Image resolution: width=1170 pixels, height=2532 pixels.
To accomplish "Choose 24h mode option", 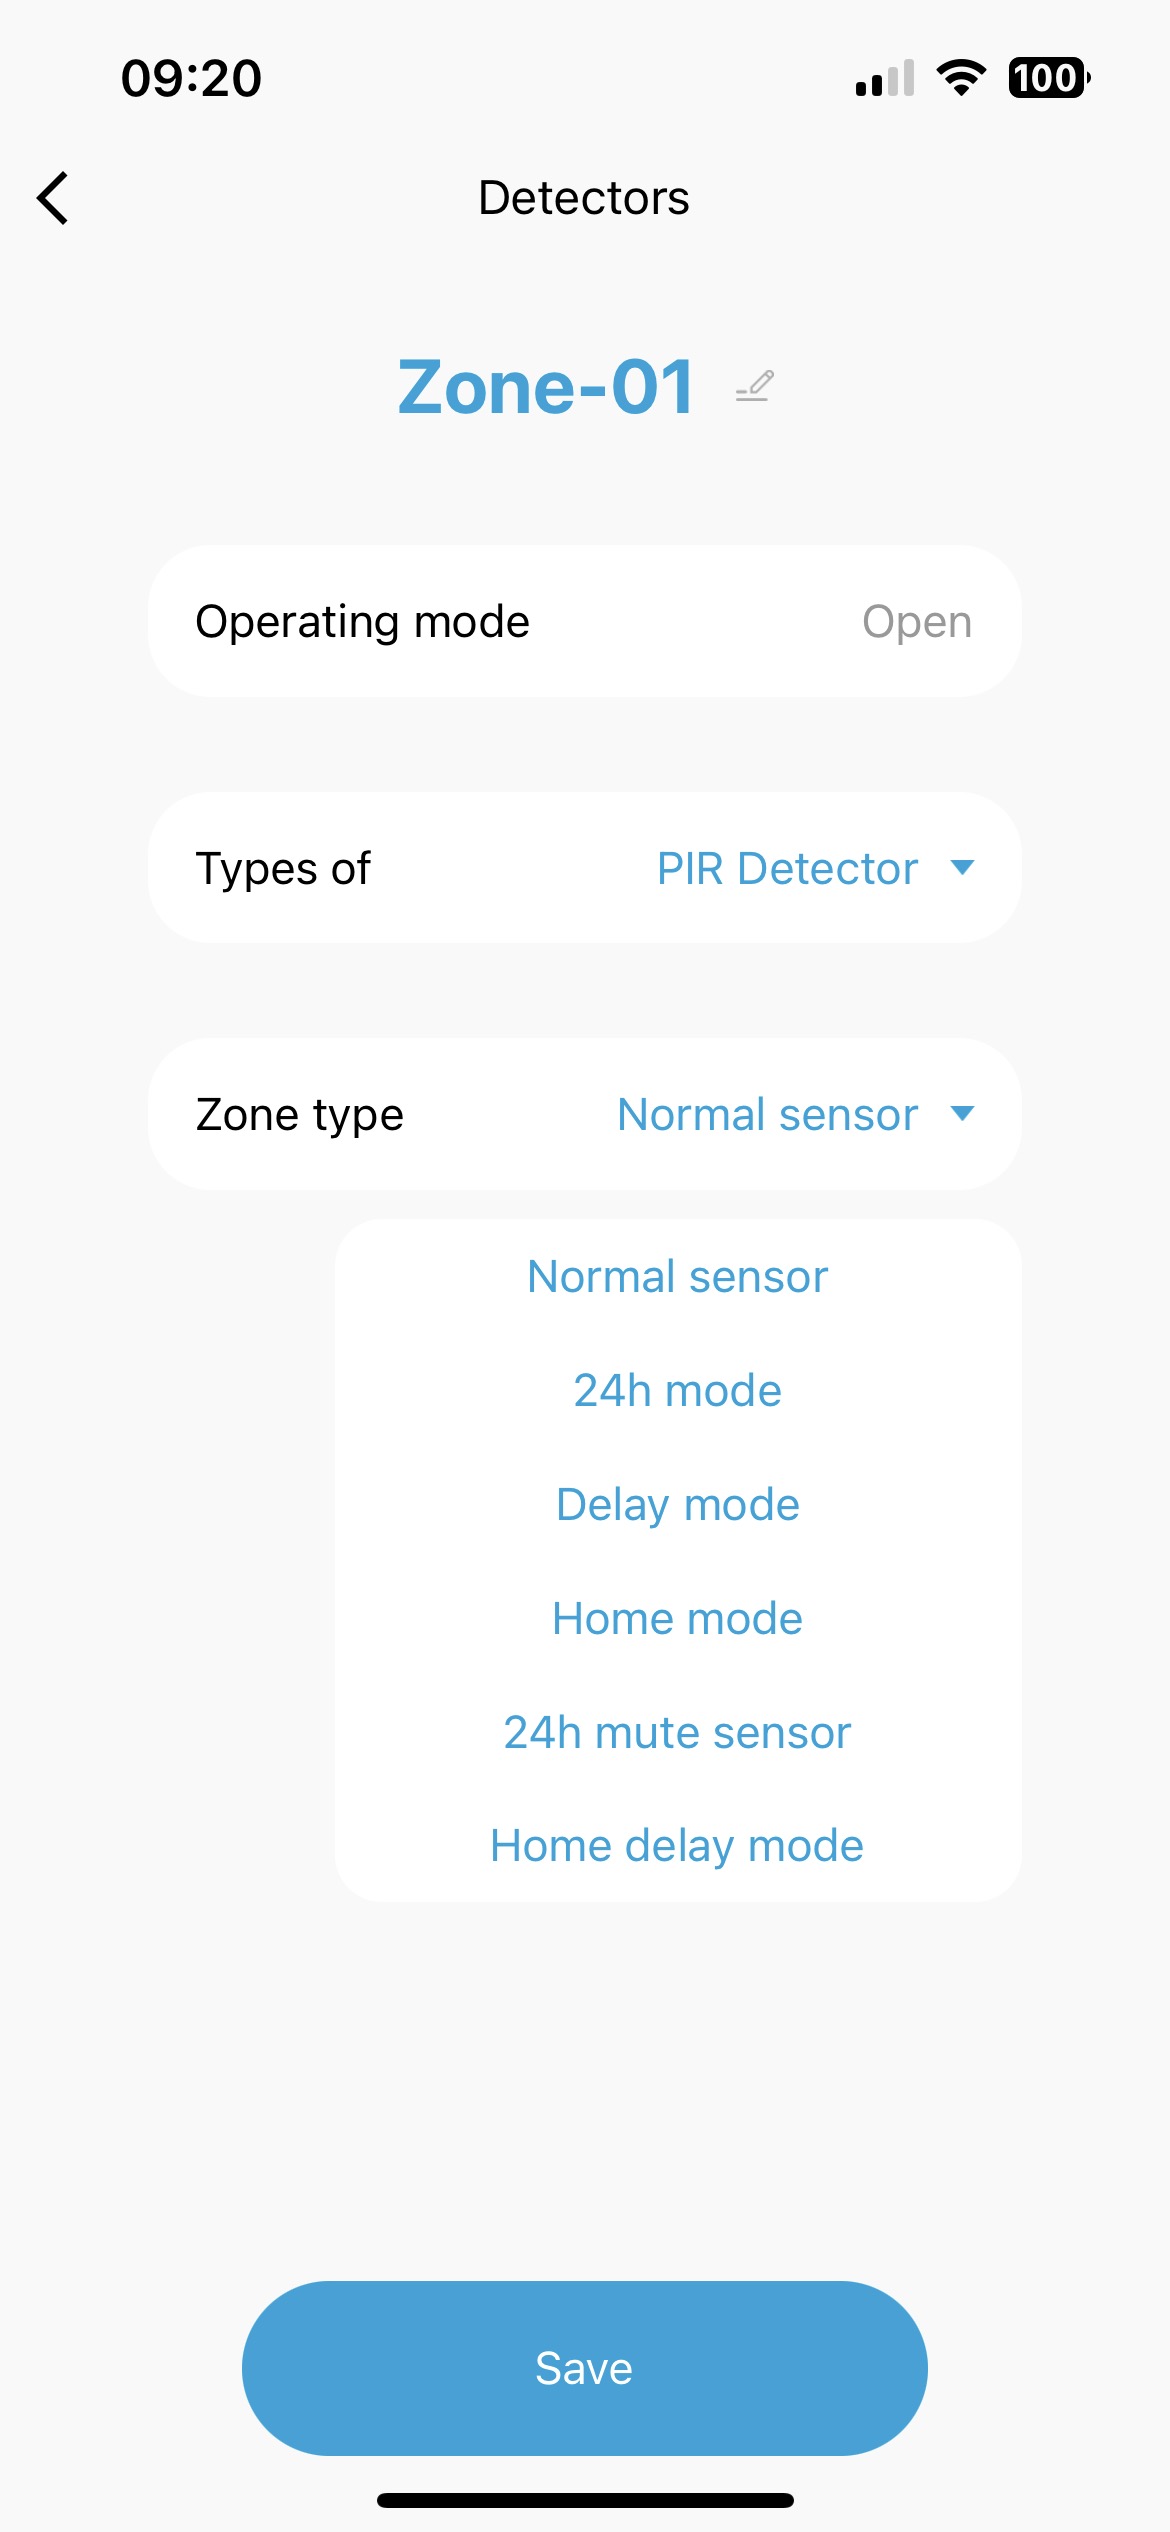I will click(x=678, y=1390).
